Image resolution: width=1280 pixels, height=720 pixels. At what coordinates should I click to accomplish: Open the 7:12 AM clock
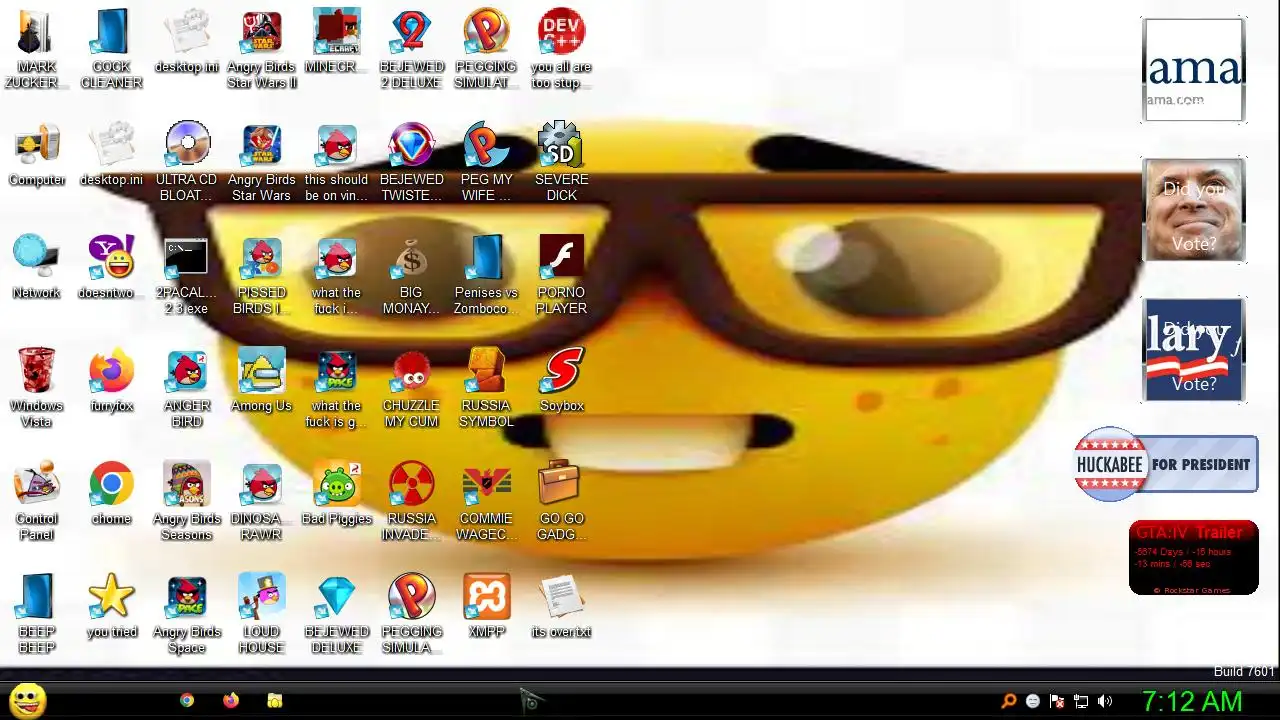[1192, 701]
